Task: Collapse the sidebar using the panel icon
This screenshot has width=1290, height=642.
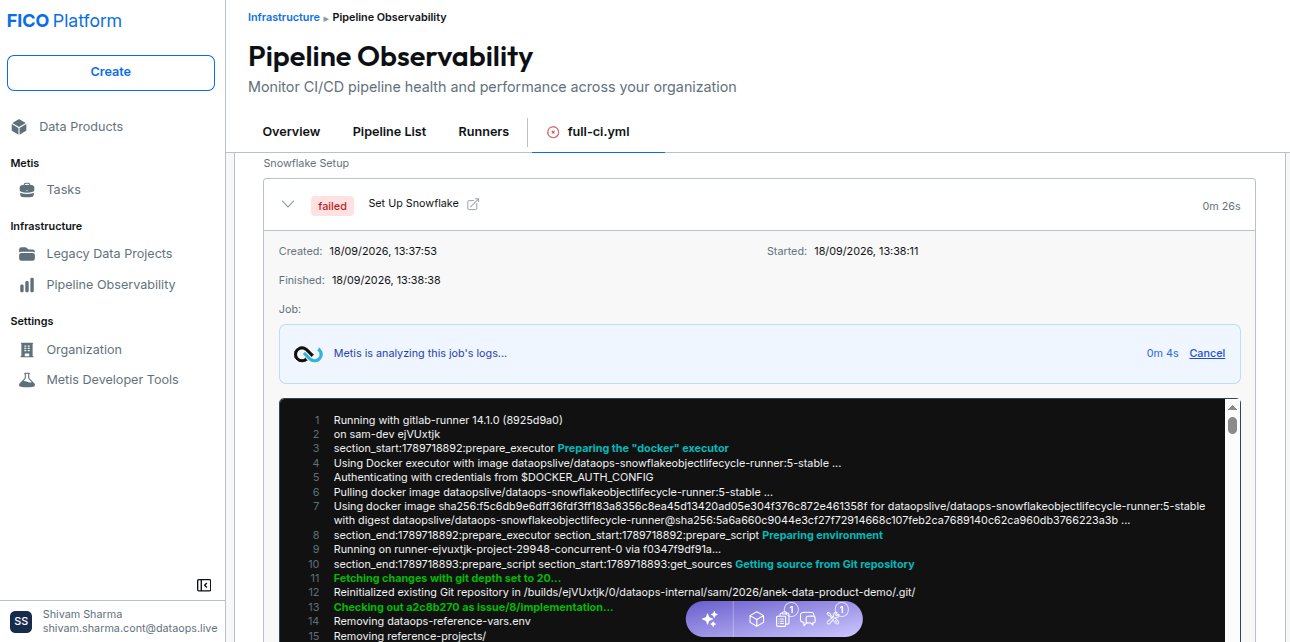Action: point(204,585)
